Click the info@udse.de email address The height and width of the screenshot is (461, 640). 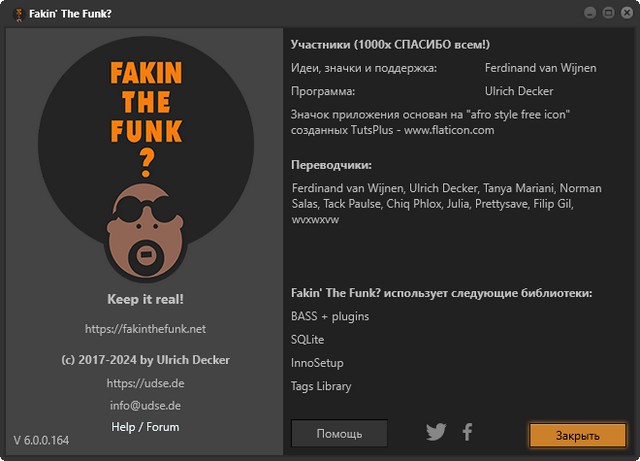(146, 405)
